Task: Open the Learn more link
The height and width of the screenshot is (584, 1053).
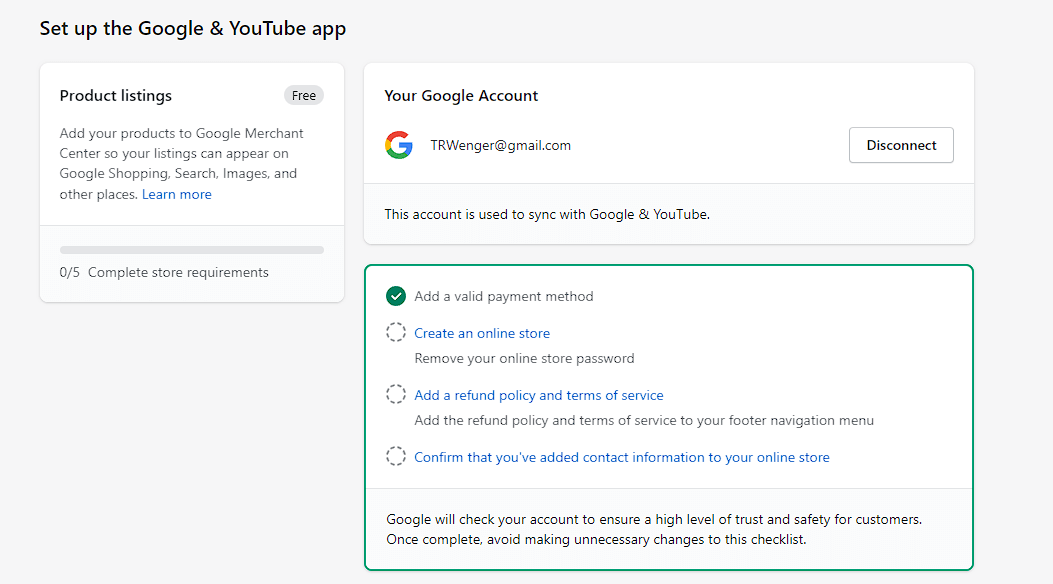Action: pos(176,193)
